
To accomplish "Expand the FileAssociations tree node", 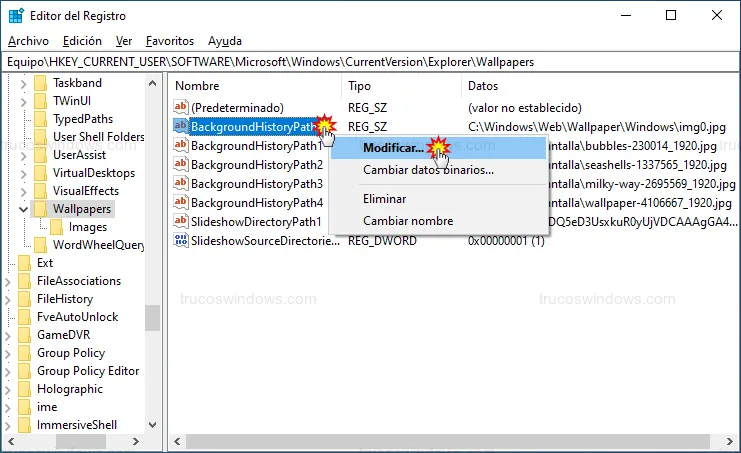I will (8, 281).
